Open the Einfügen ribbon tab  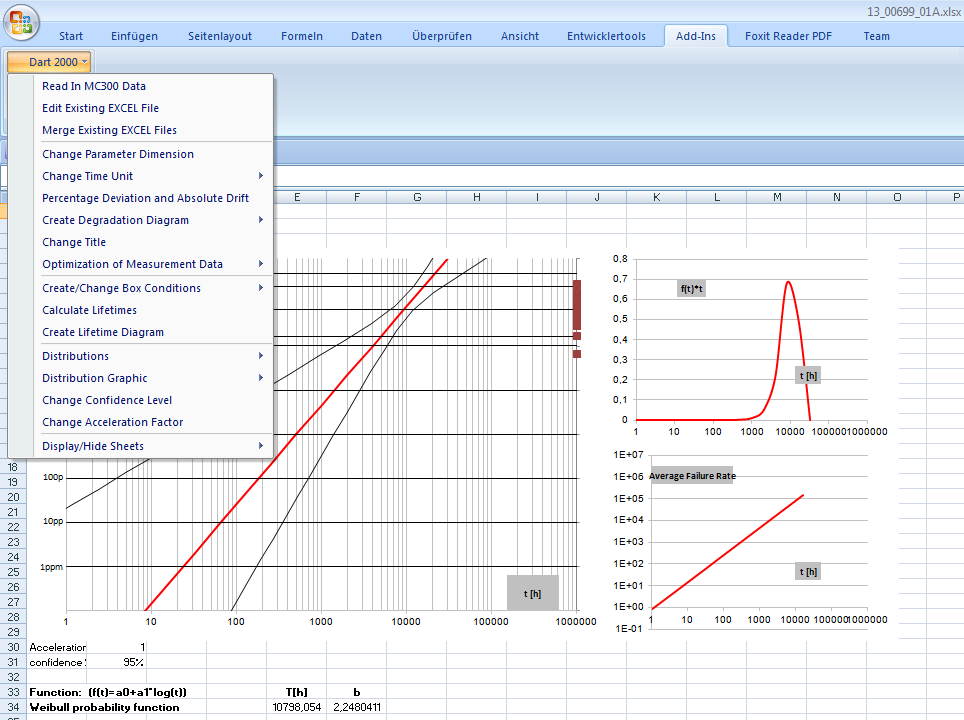(134, 36)
